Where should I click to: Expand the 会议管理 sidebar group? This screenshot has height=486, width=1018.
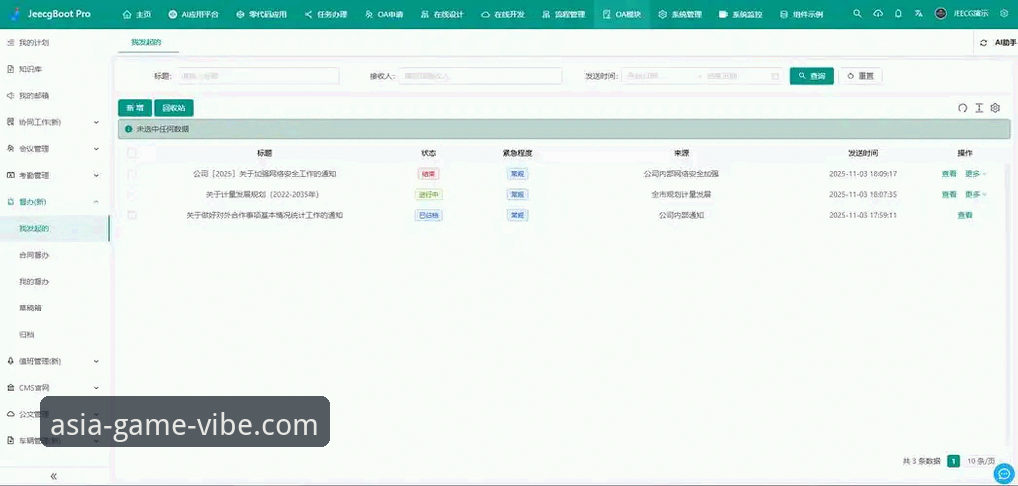(x=55, y=149)
